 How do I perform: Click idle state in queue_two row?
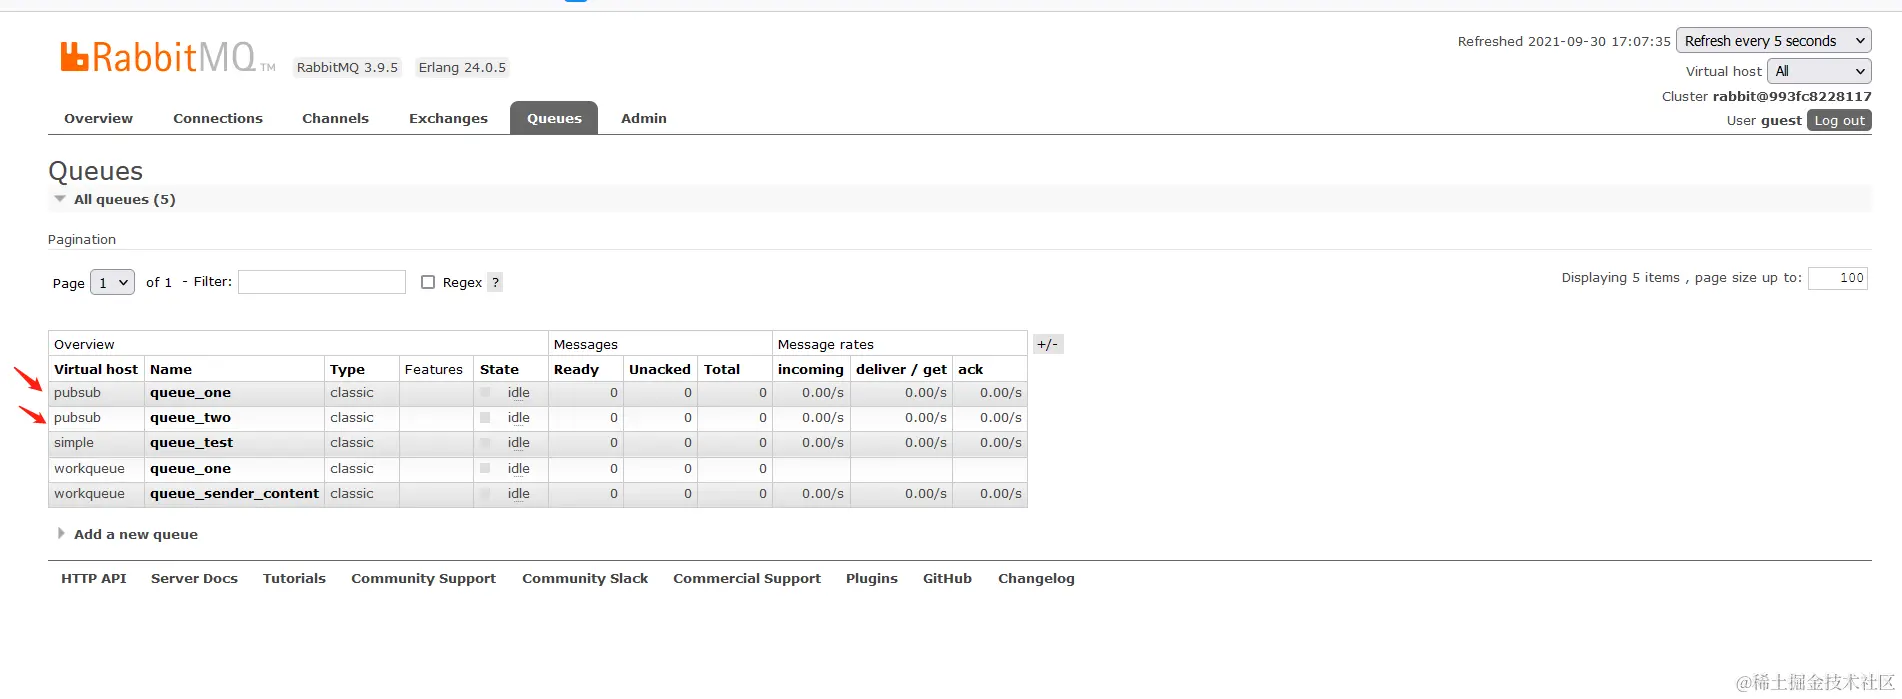tap(518, 418)
